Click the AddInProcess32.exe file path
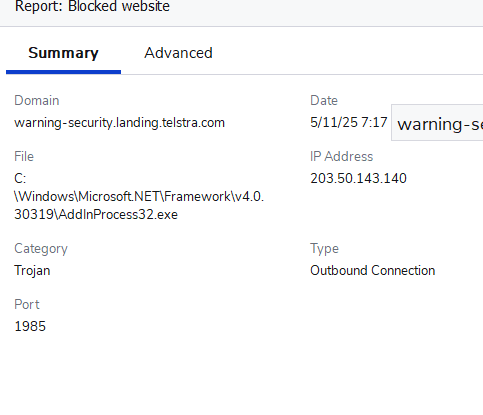Viewport: 483px width, 415px height. 139,197
